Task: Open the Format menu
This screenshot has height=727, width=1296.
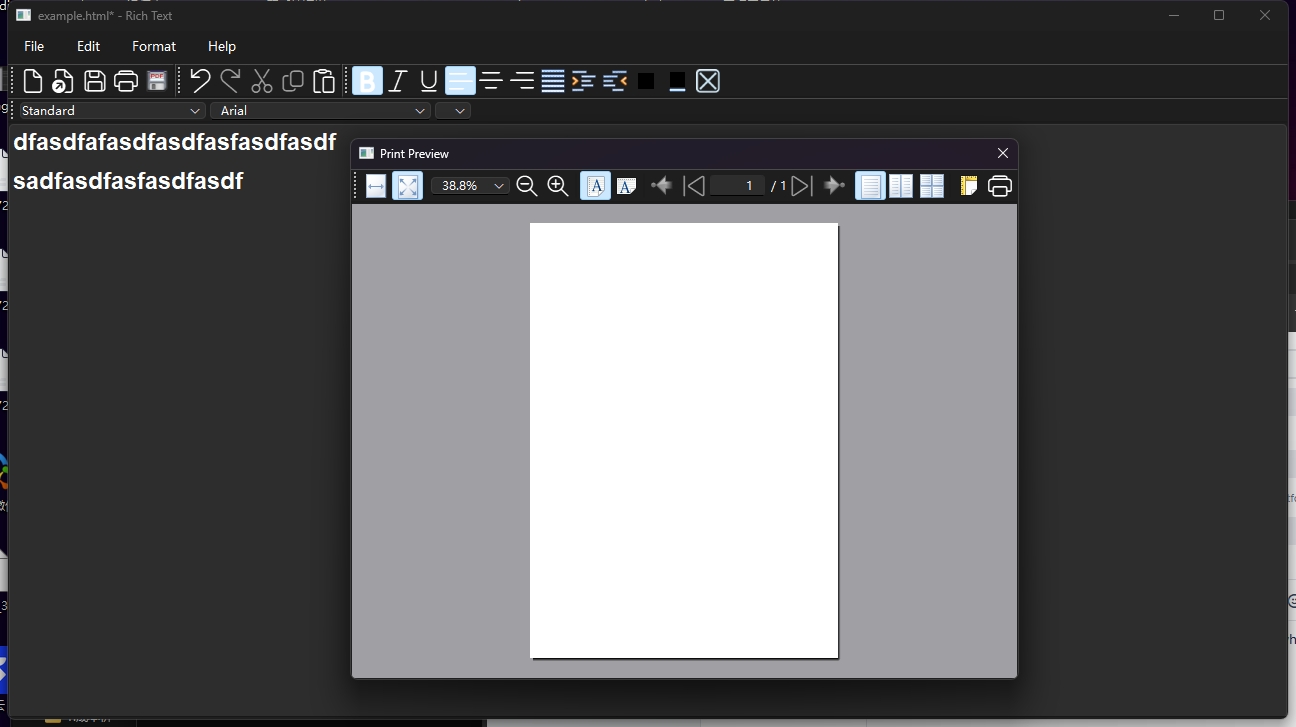Action: pyautogui.click(x=154, y=46)
